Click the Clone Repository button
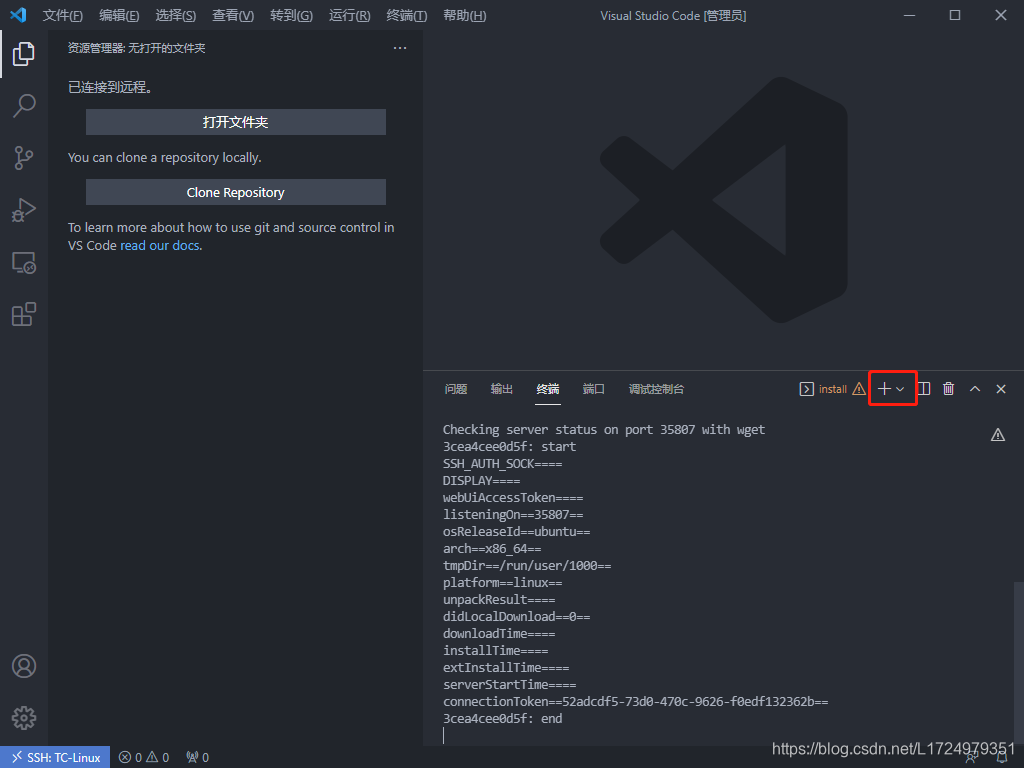Viewport: 1024px width, 768px height. click(236, 193)
